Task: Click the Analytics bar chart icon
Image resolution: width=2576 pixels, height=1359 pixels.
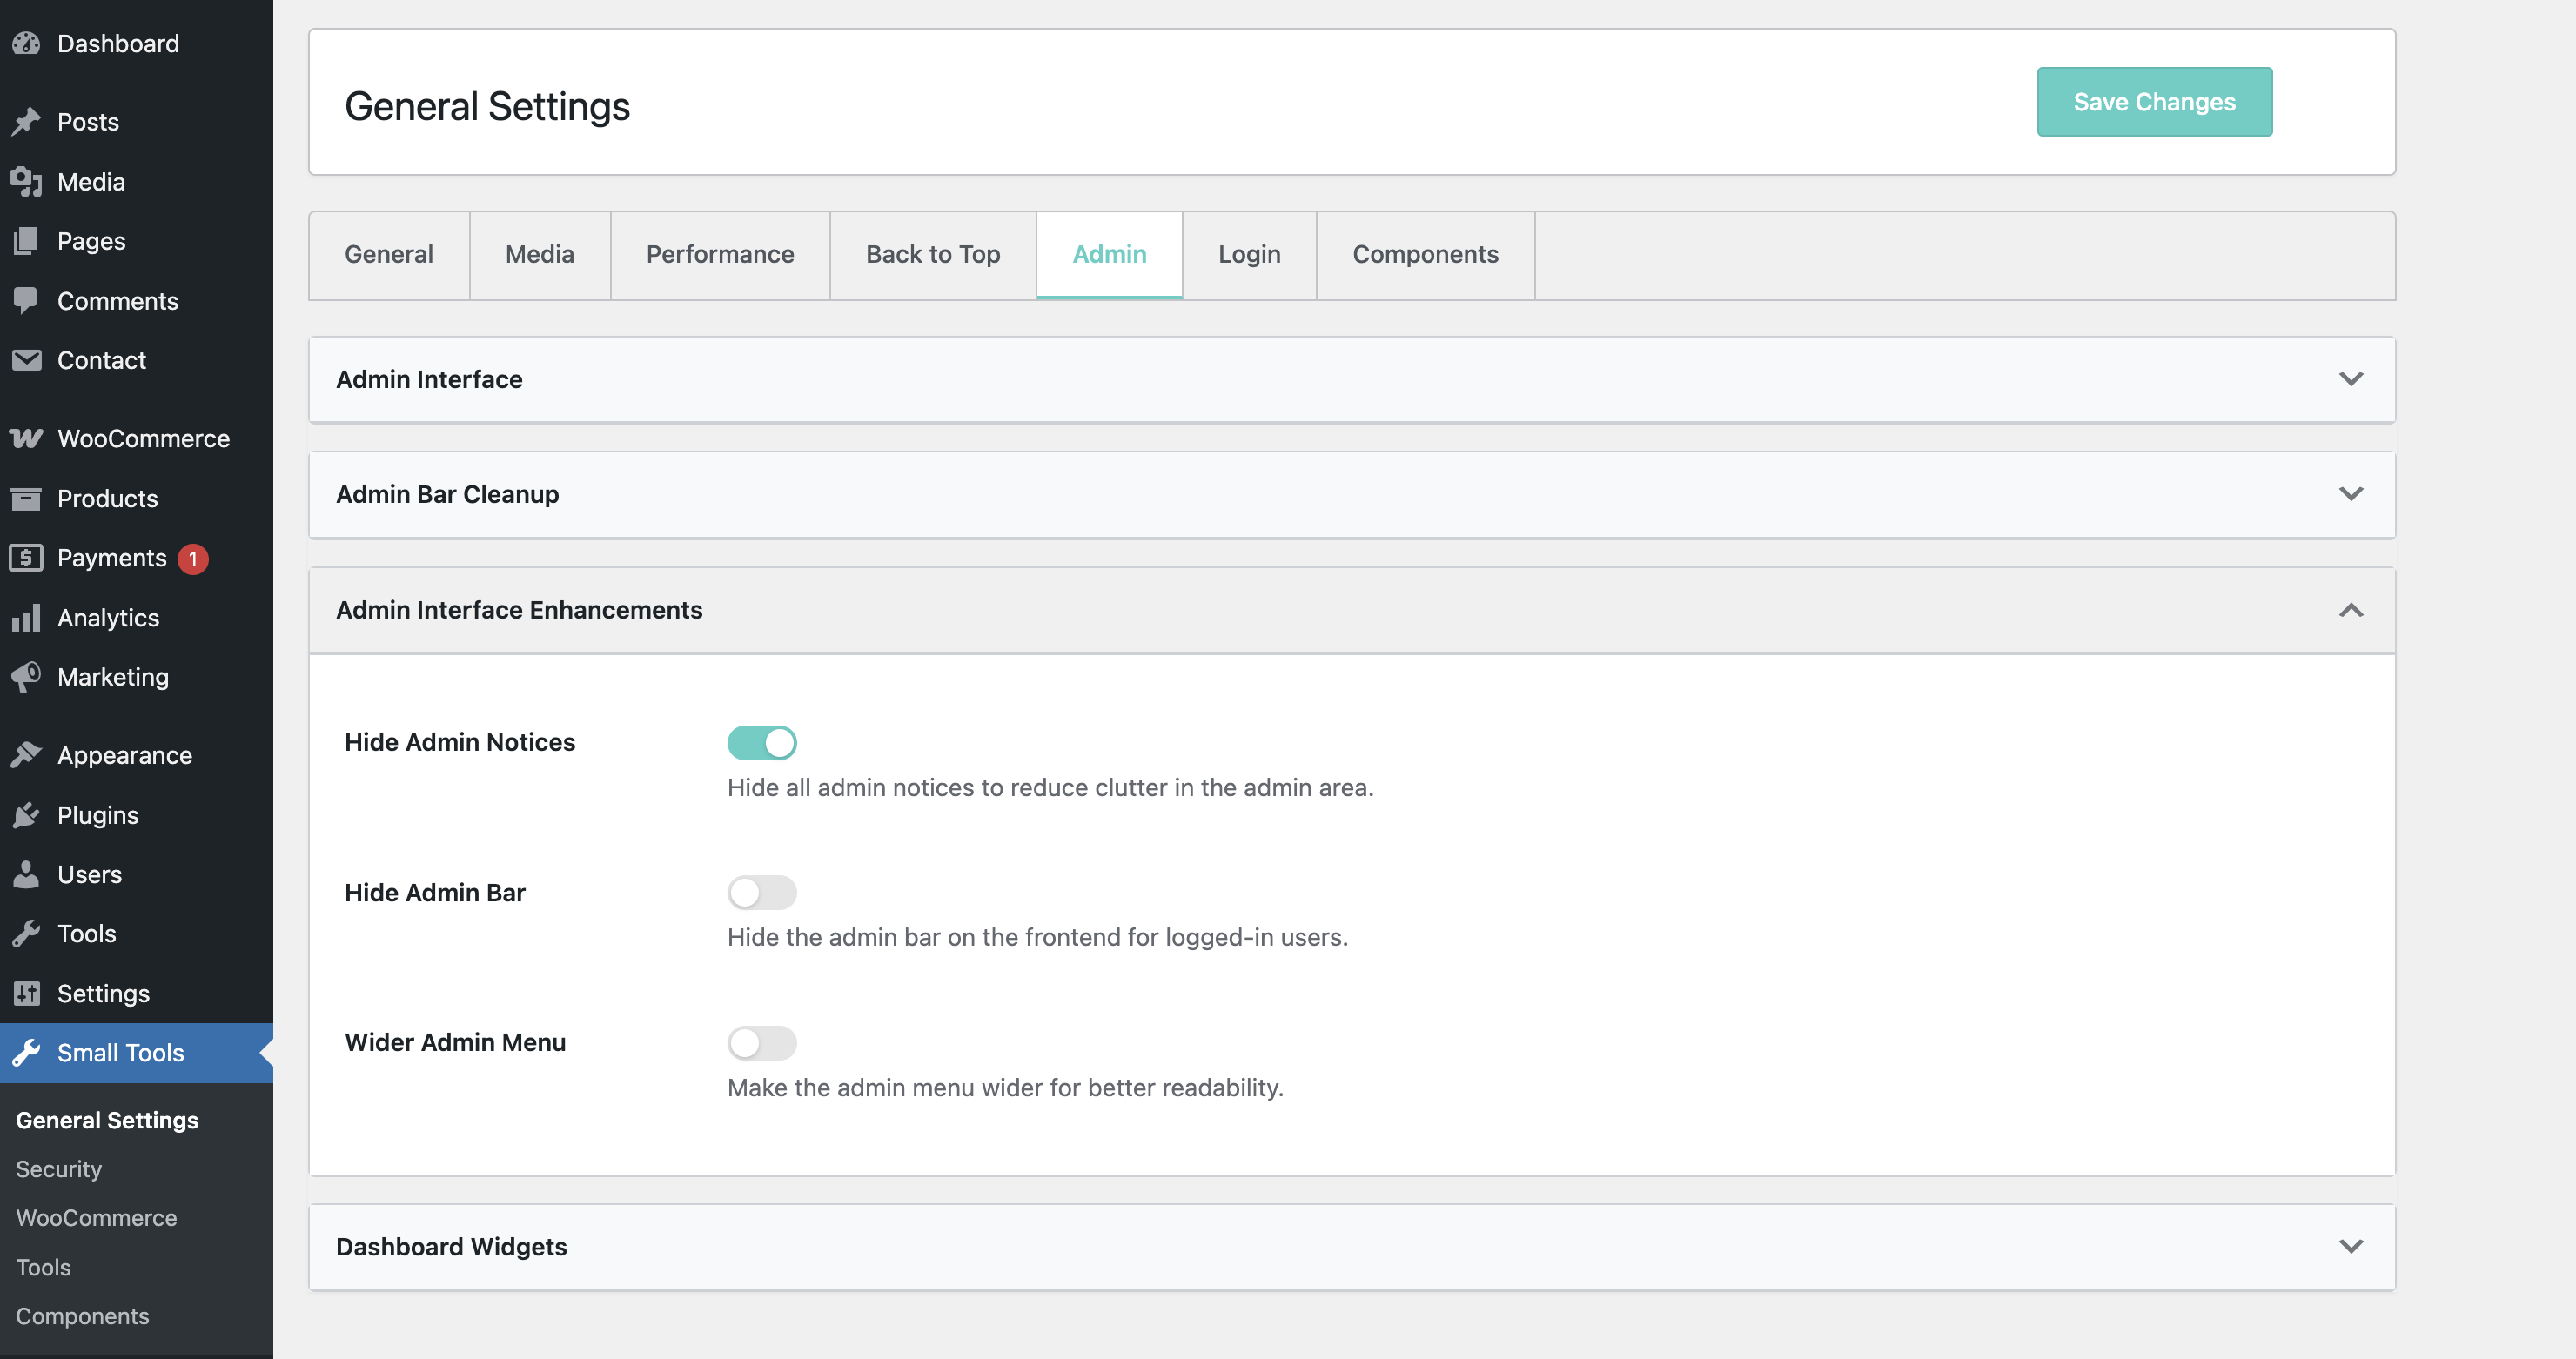Action: (26, 617)
